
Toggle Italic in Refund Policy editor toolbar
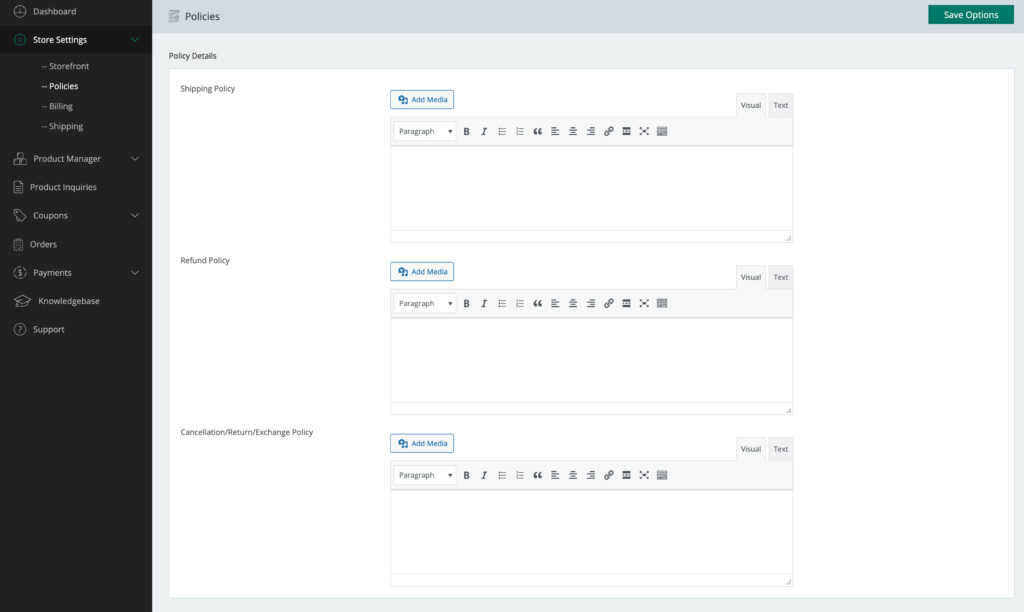pyautogui.click(x=484, y=303)
